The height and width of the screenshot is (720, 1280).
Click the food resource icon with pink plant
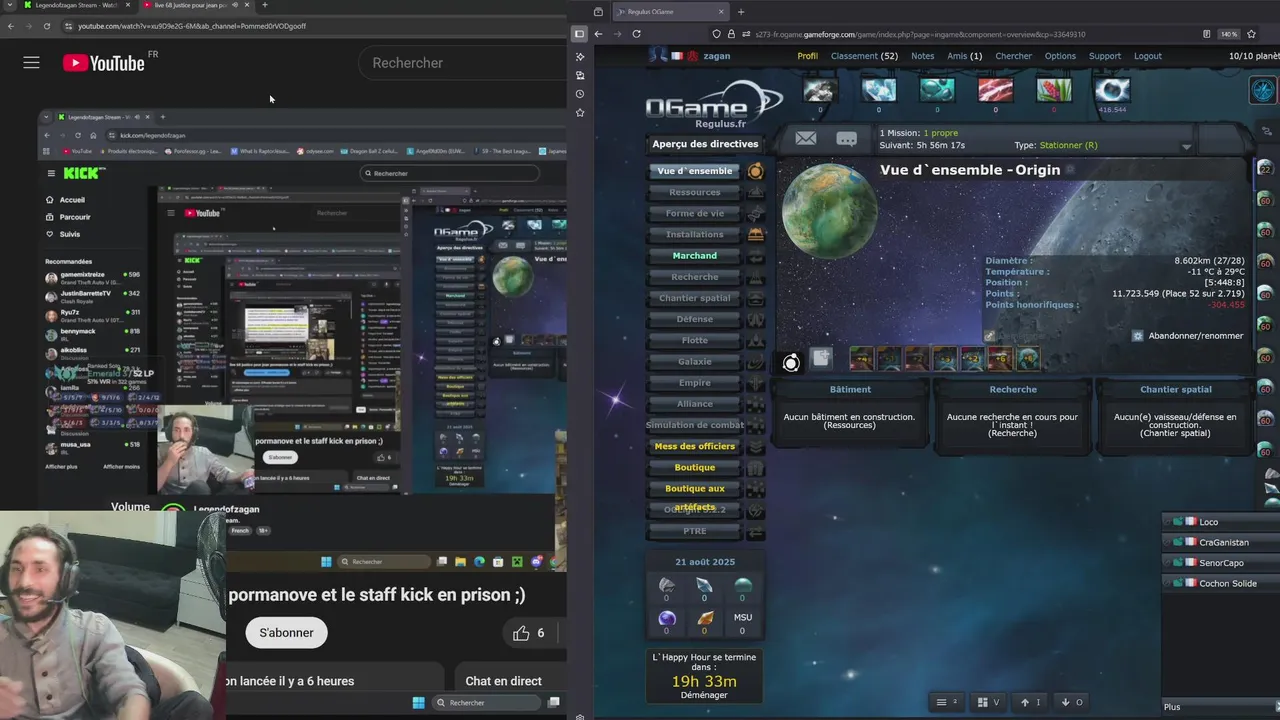pos(1053,90)
